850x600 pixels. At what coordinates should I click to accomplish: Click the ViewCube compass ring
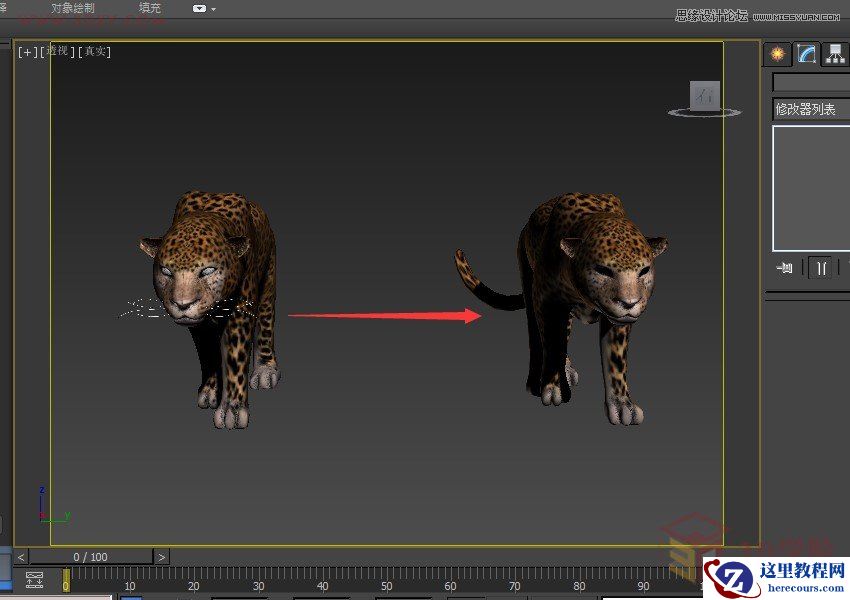point(705,114)
